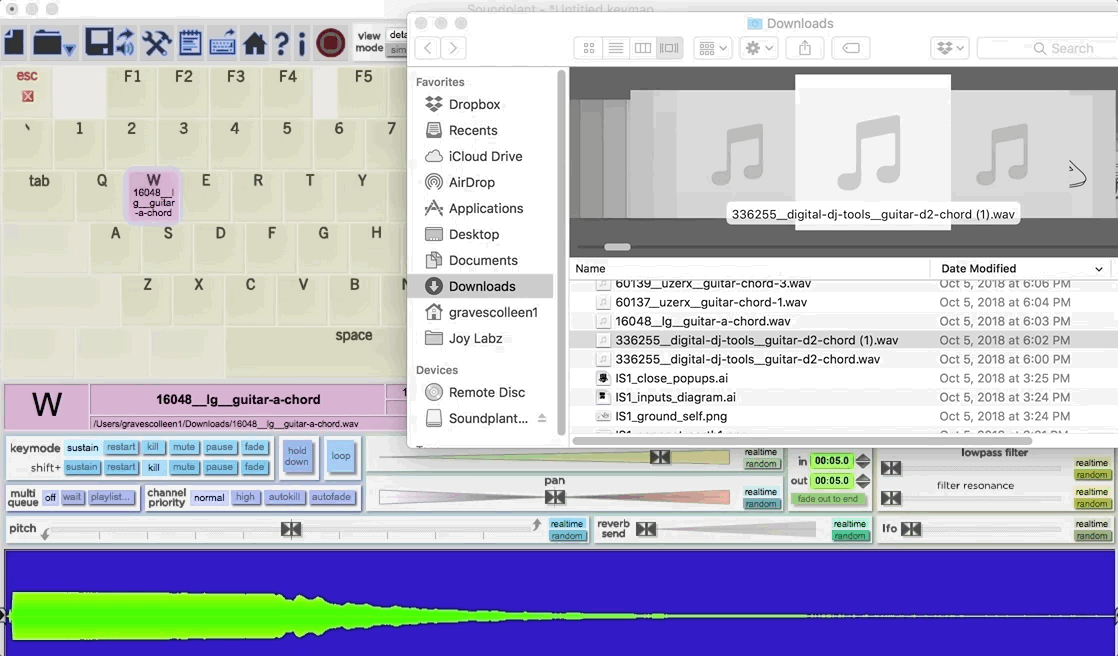The width and height of the screenshot is (1118, 656).
Task: Select list view in Finder toolbar
Action: pyautogui.click(x=616, y=48)
